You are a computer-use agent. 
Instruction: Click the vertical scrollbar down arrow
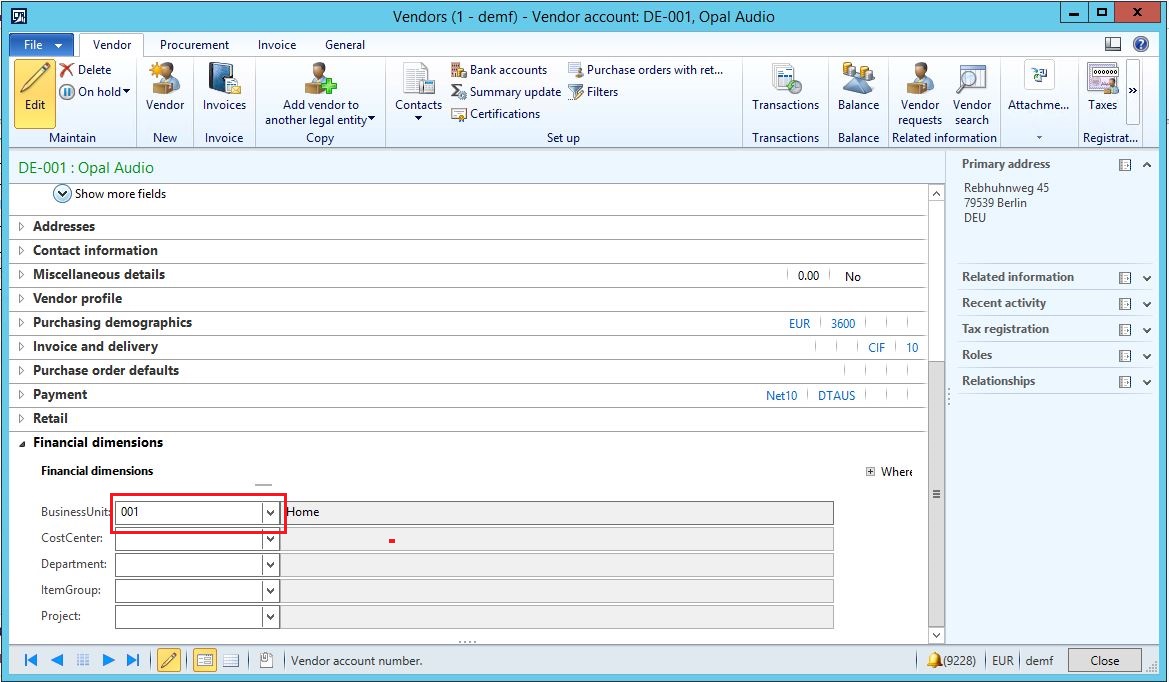click(x=936, y=635)
